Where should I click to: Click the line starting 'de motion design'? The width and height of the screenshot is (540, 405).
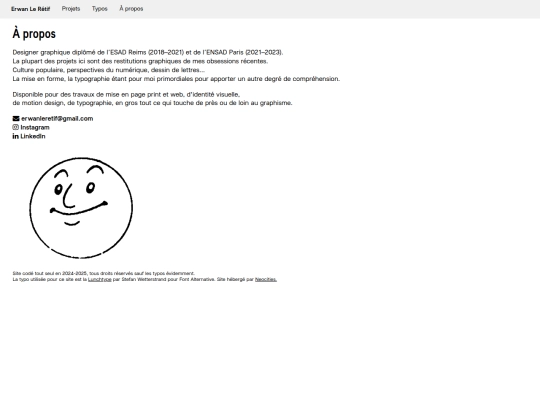[x=152, y=103]
